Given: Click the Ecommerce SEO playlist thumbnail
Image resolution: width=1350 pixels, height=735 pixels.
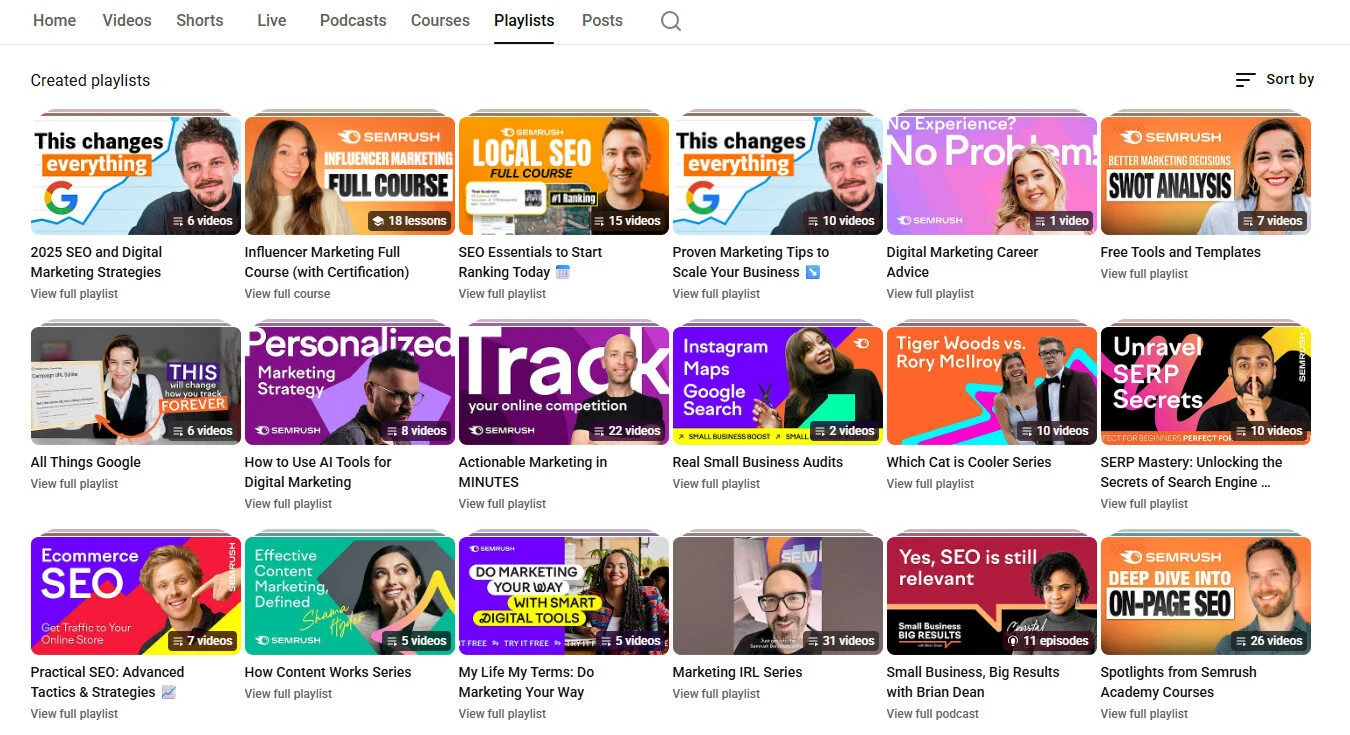Looking at the screenshot, I should 135,595.
